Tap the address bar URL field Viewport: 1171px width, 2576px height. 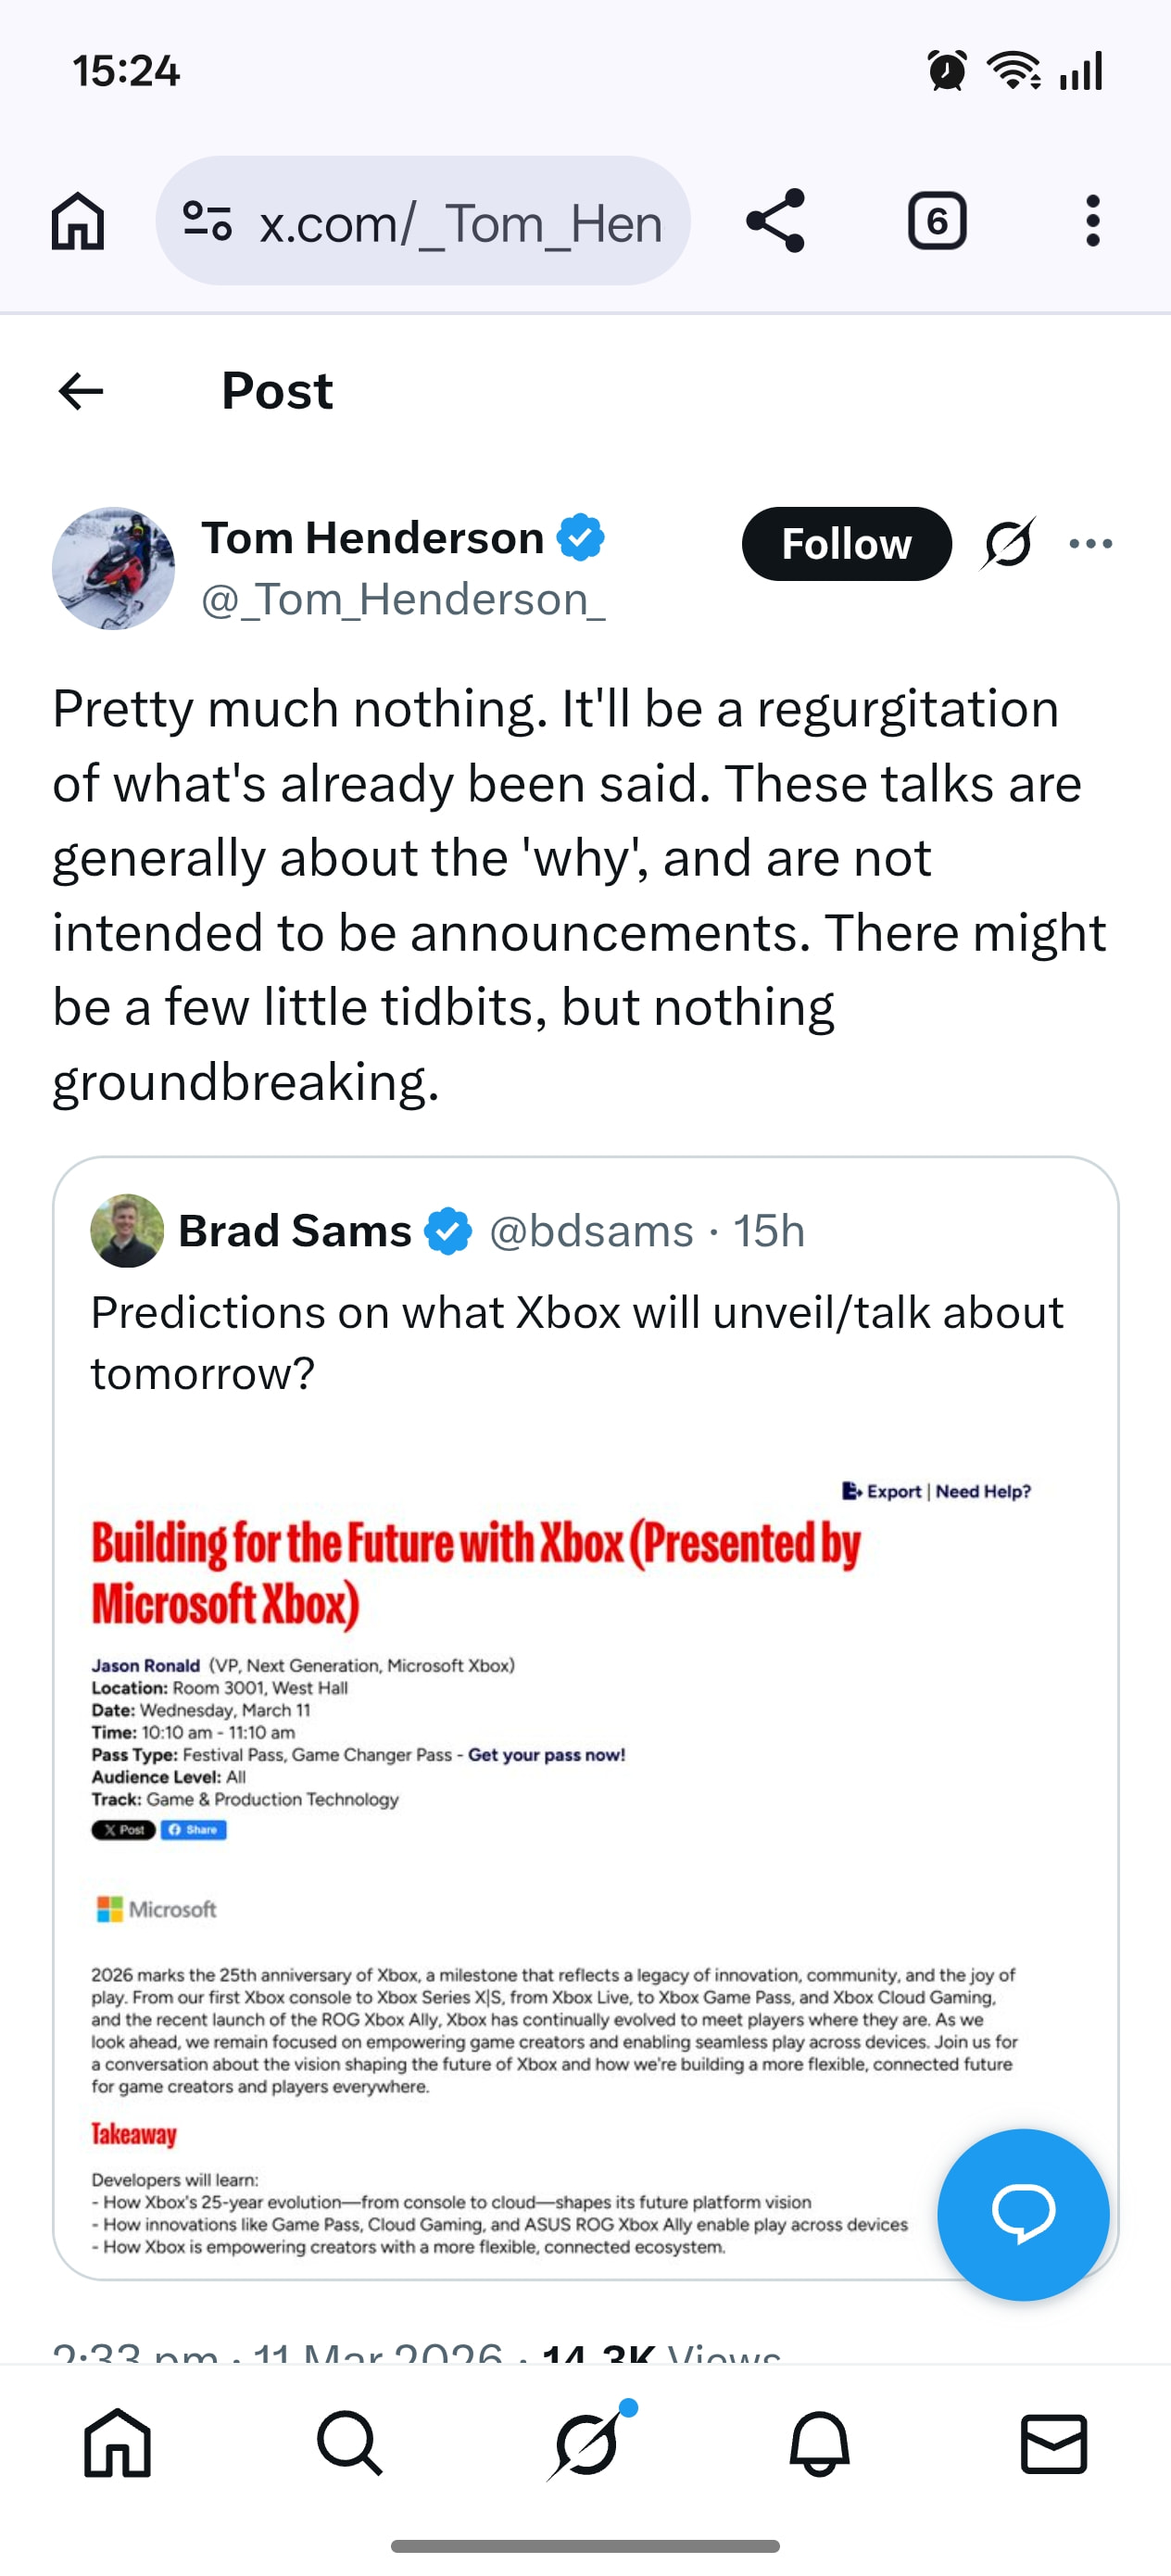click(x=460, y=221)
